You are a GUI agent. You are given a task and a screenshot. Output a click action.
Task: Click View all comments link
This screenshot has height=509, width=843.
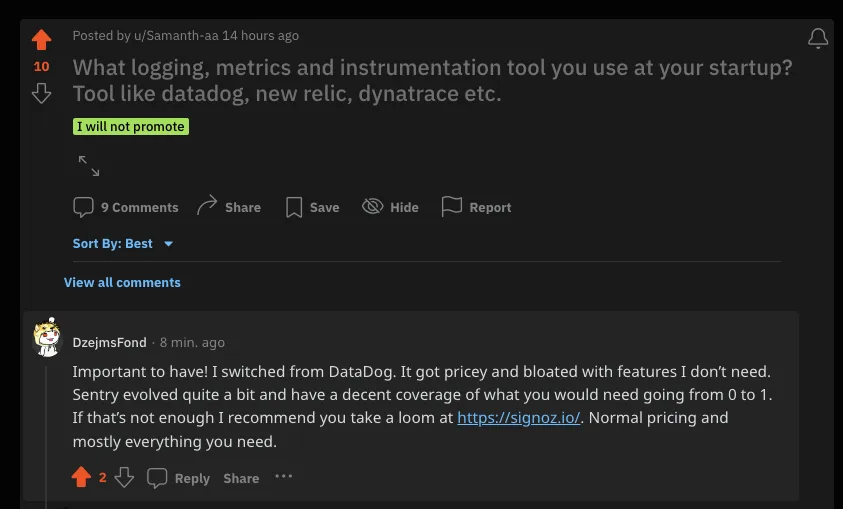click(x=122, y=283)
